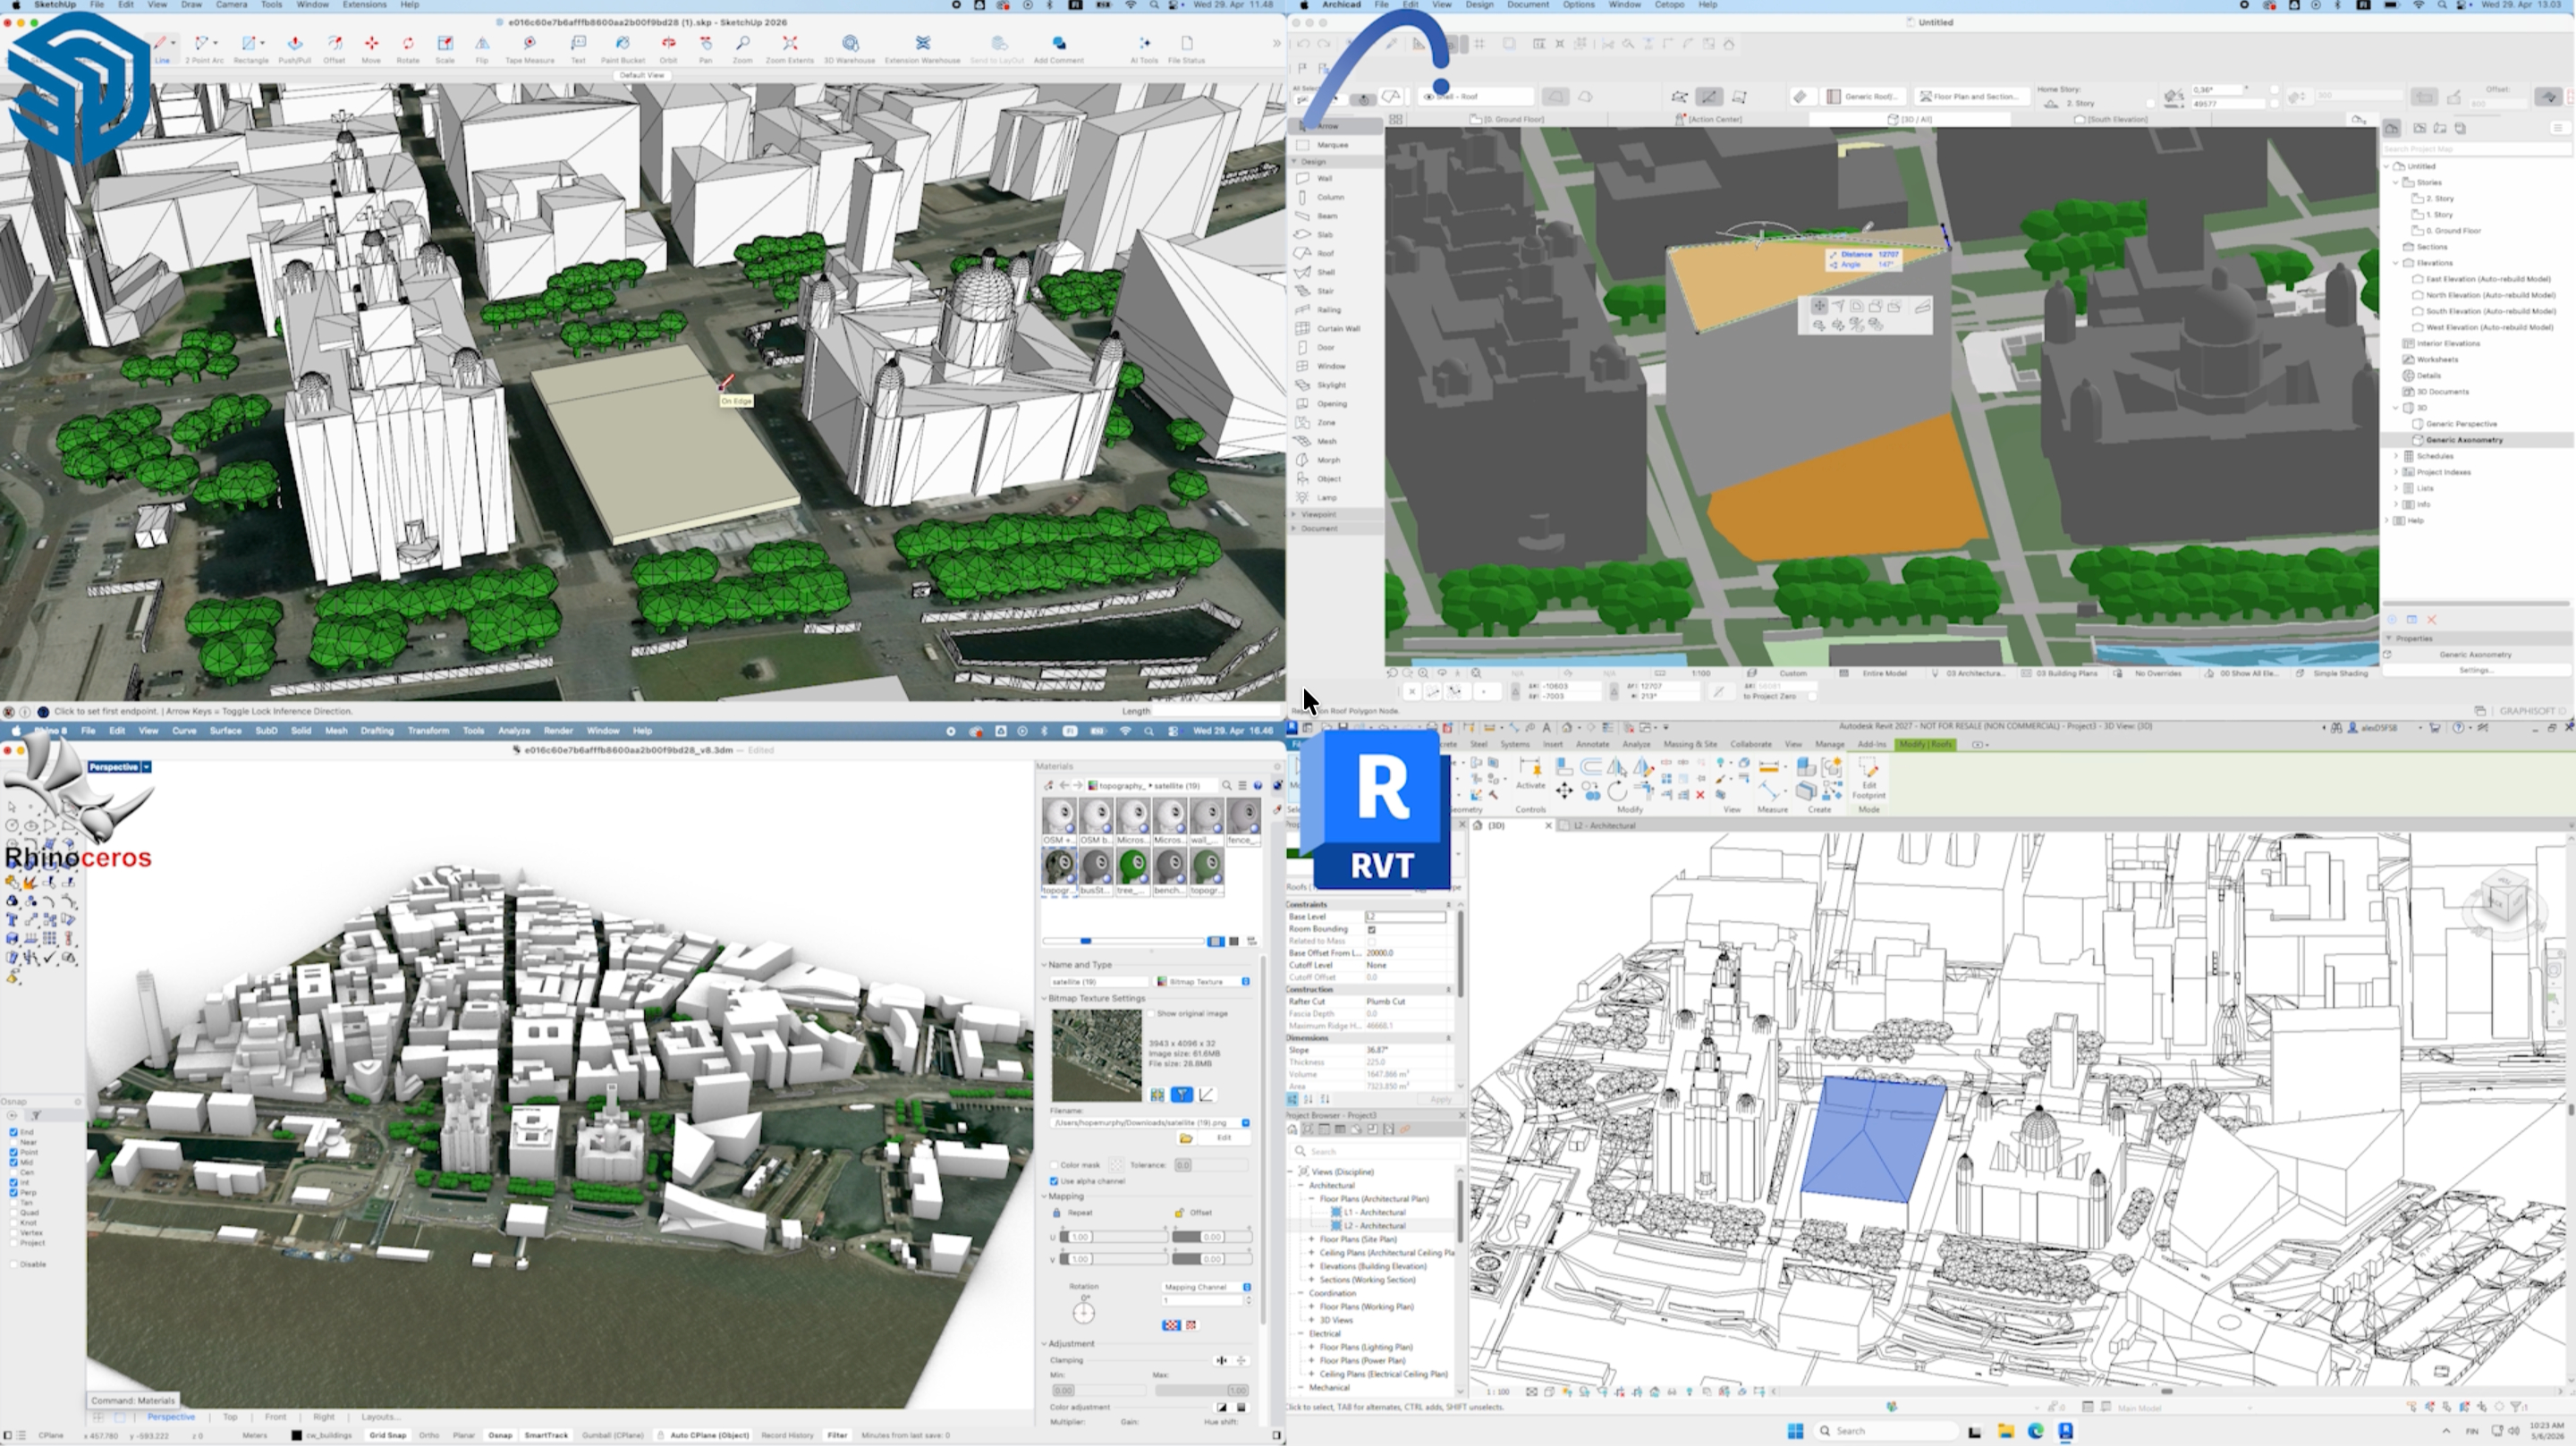
Task: Switch to the Orbit tool in SketchUp
Action: point(668,48)
